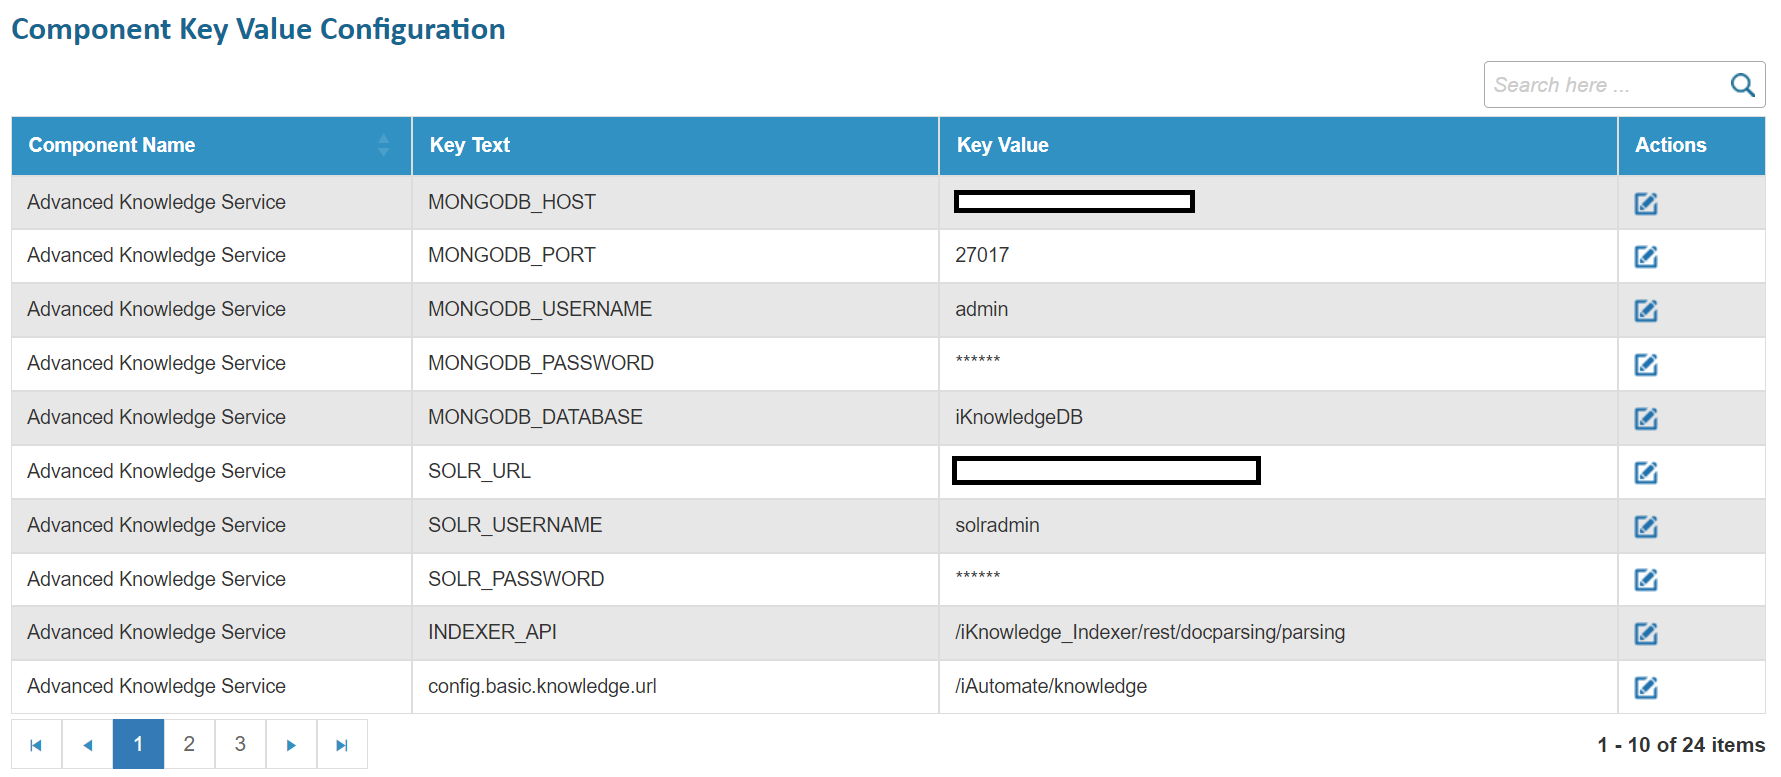
Task: Edit the MONGODB_PORT key value
Action: pos(1645,257)
